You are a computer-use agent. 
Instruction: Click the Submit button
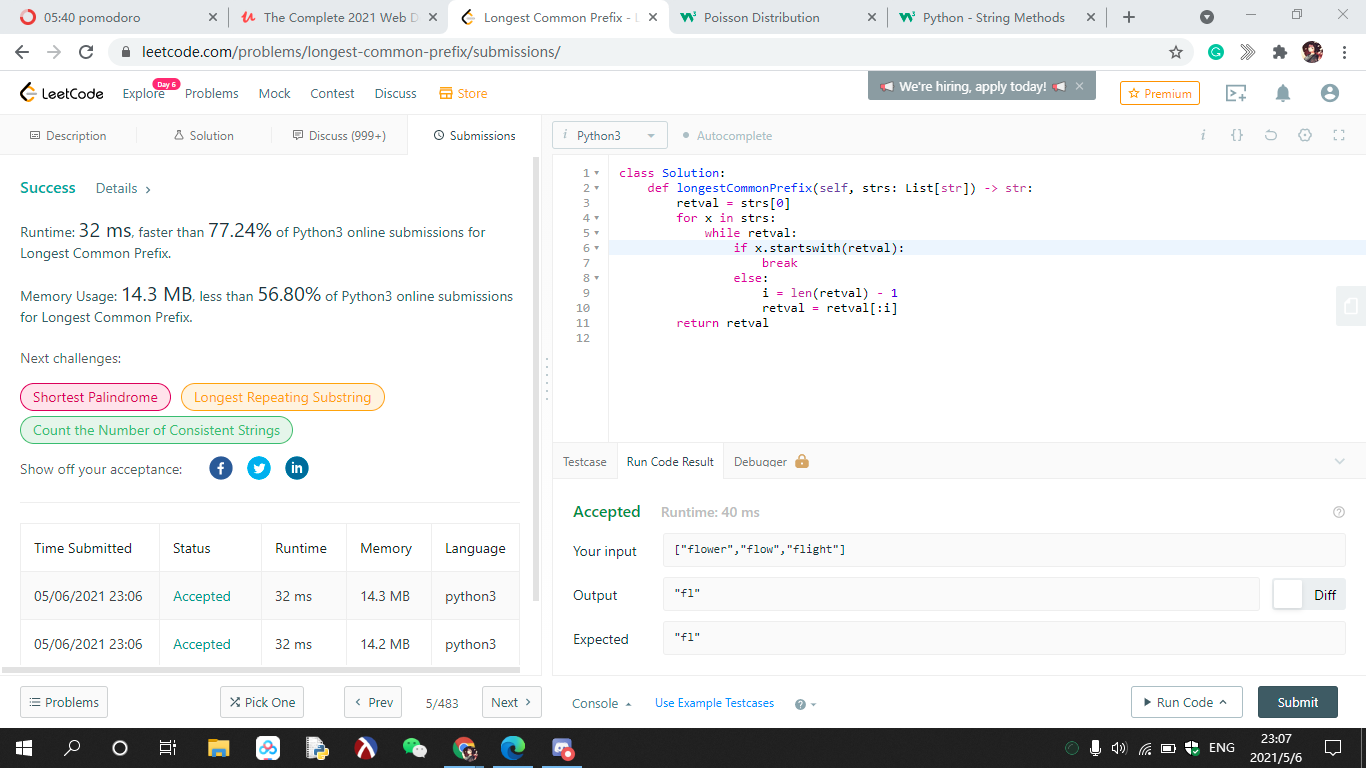pyautogui.click(x=1298, y=702)
